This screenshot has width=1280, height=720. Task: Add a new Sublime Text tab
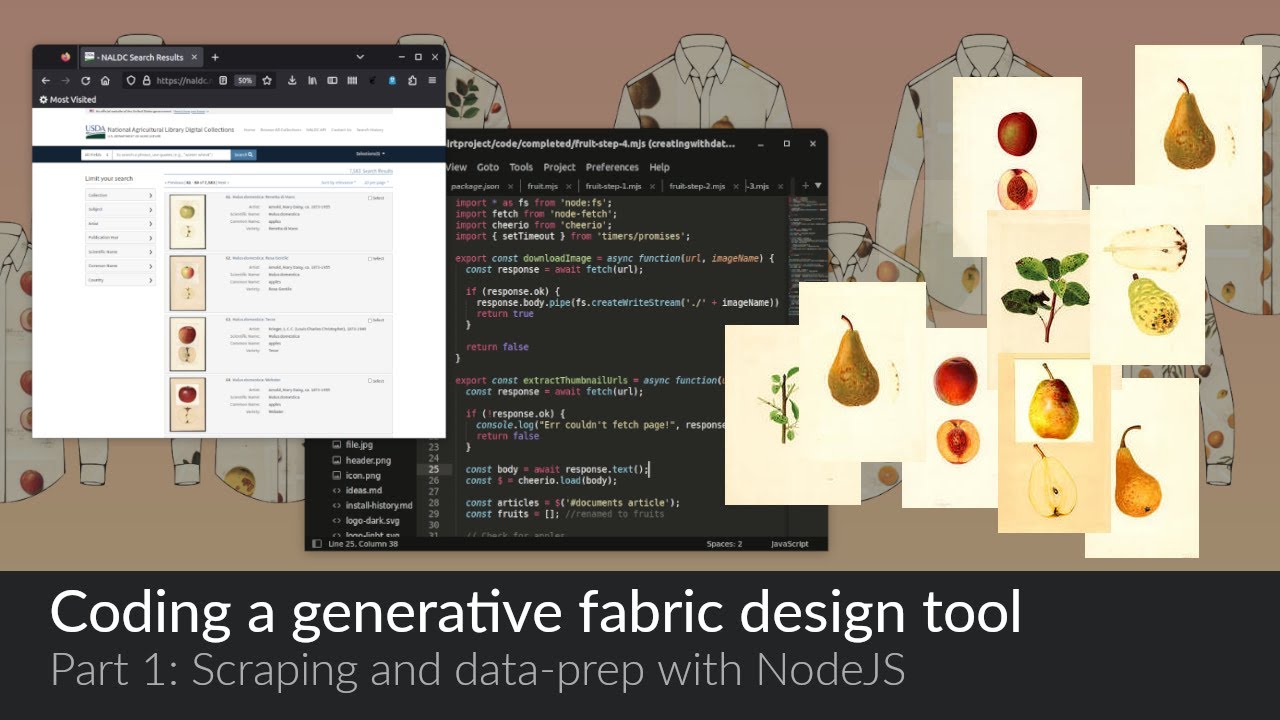pos(805,186)
